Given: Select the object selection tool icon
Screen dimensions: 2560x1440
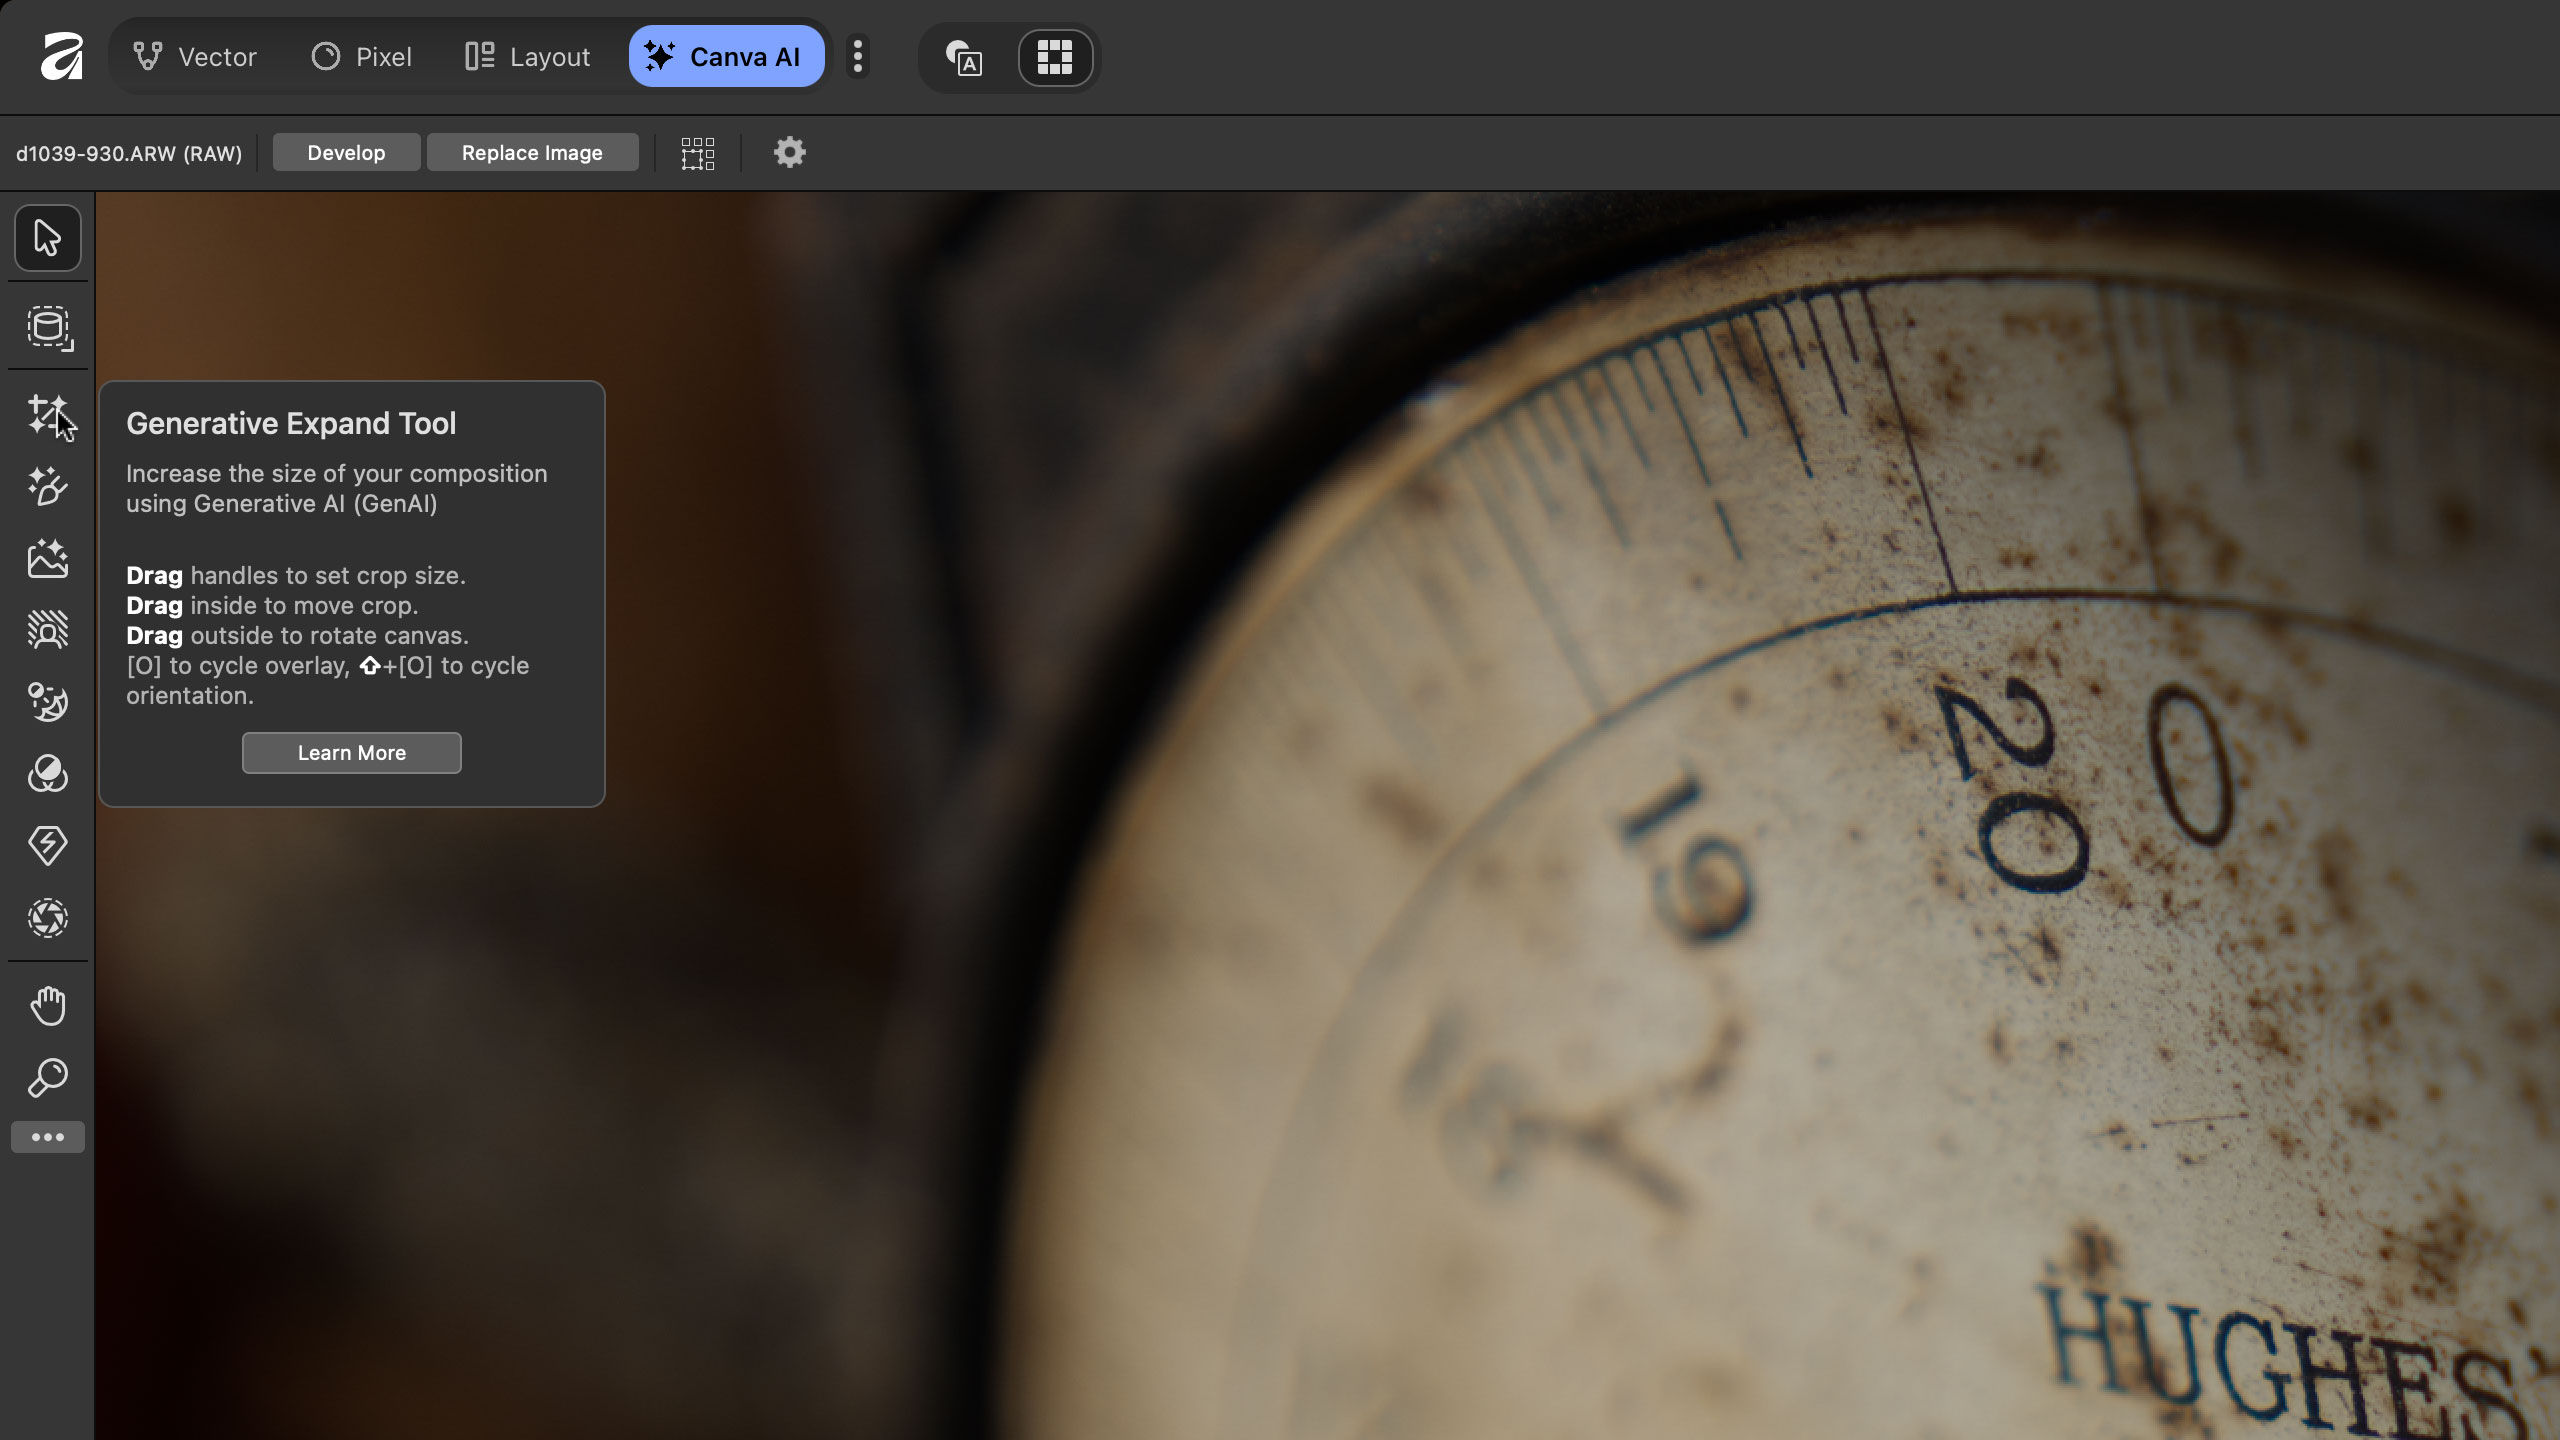Looking at the screenshot, I should click(49, 328).
